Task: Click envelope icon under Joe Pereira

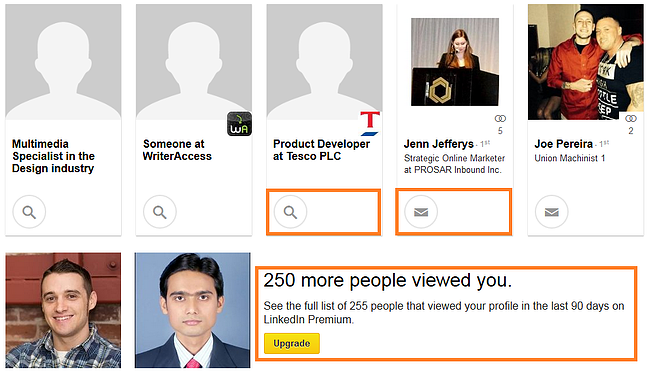Action: click(x=551, y=212)
